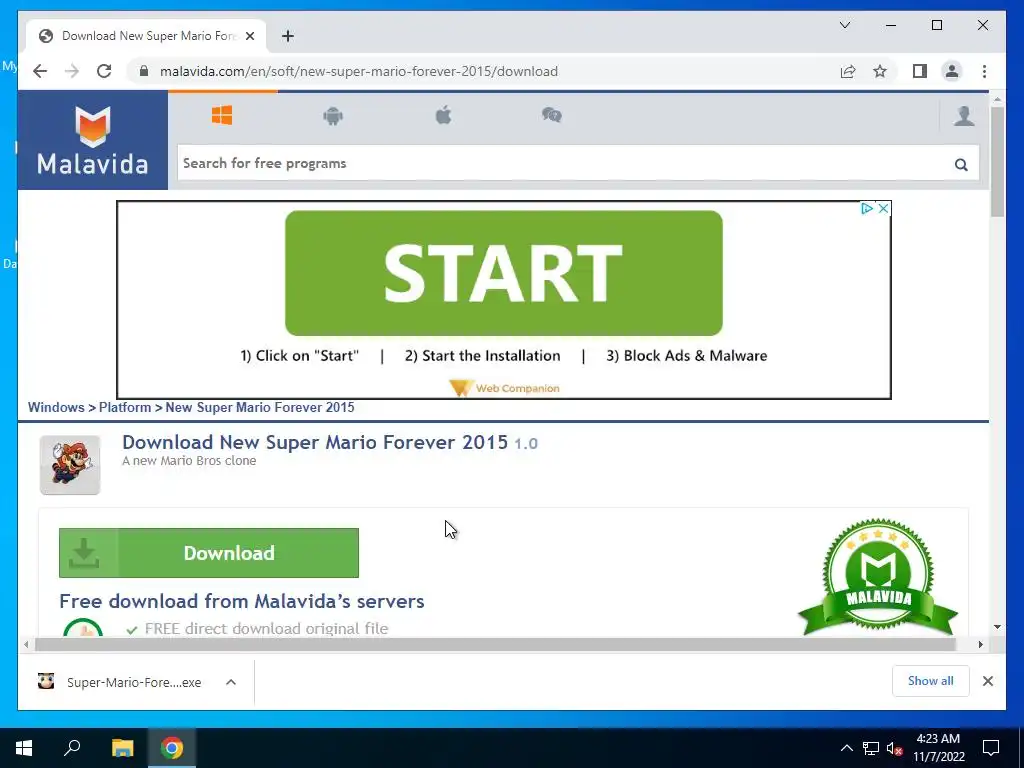Open the tab search chevron

pyautogui.click(x=844, y=25)
